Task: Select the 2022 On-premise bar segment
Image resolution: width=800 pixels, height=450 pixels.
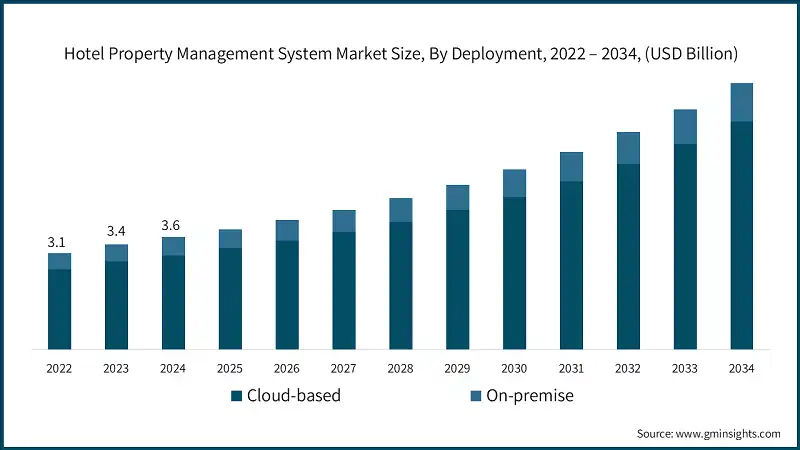Action: click(60, 261)
